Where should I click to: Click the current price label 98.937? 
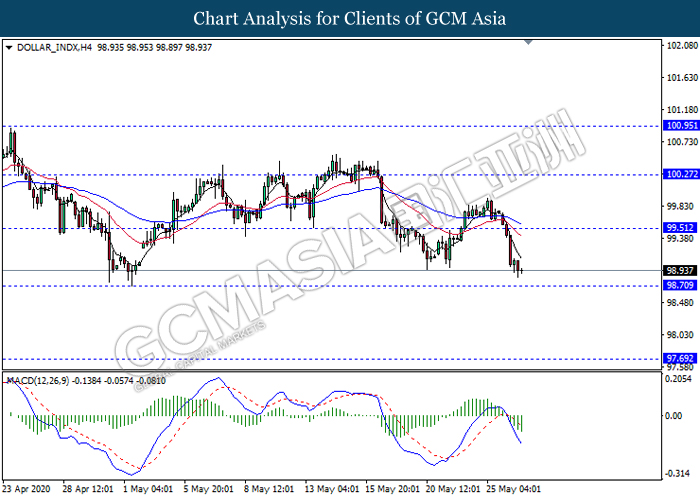point(680,271)
